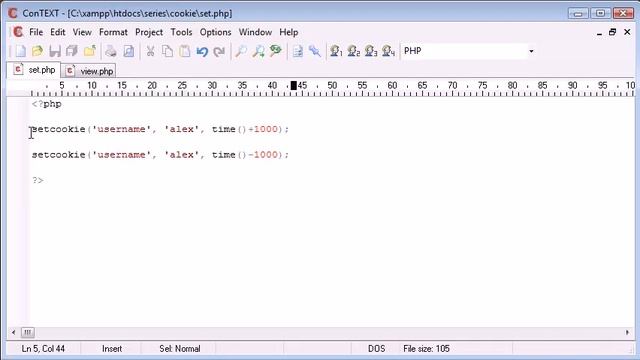Click the Open file folder icon

click(38, 51)
